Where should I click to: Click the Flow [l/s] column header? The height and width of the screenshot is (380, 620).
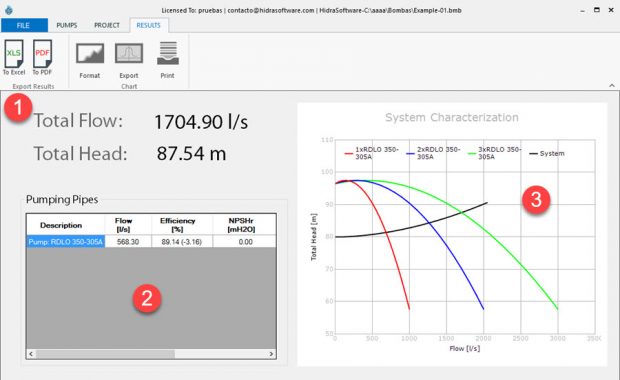click(x=128, y=225)
